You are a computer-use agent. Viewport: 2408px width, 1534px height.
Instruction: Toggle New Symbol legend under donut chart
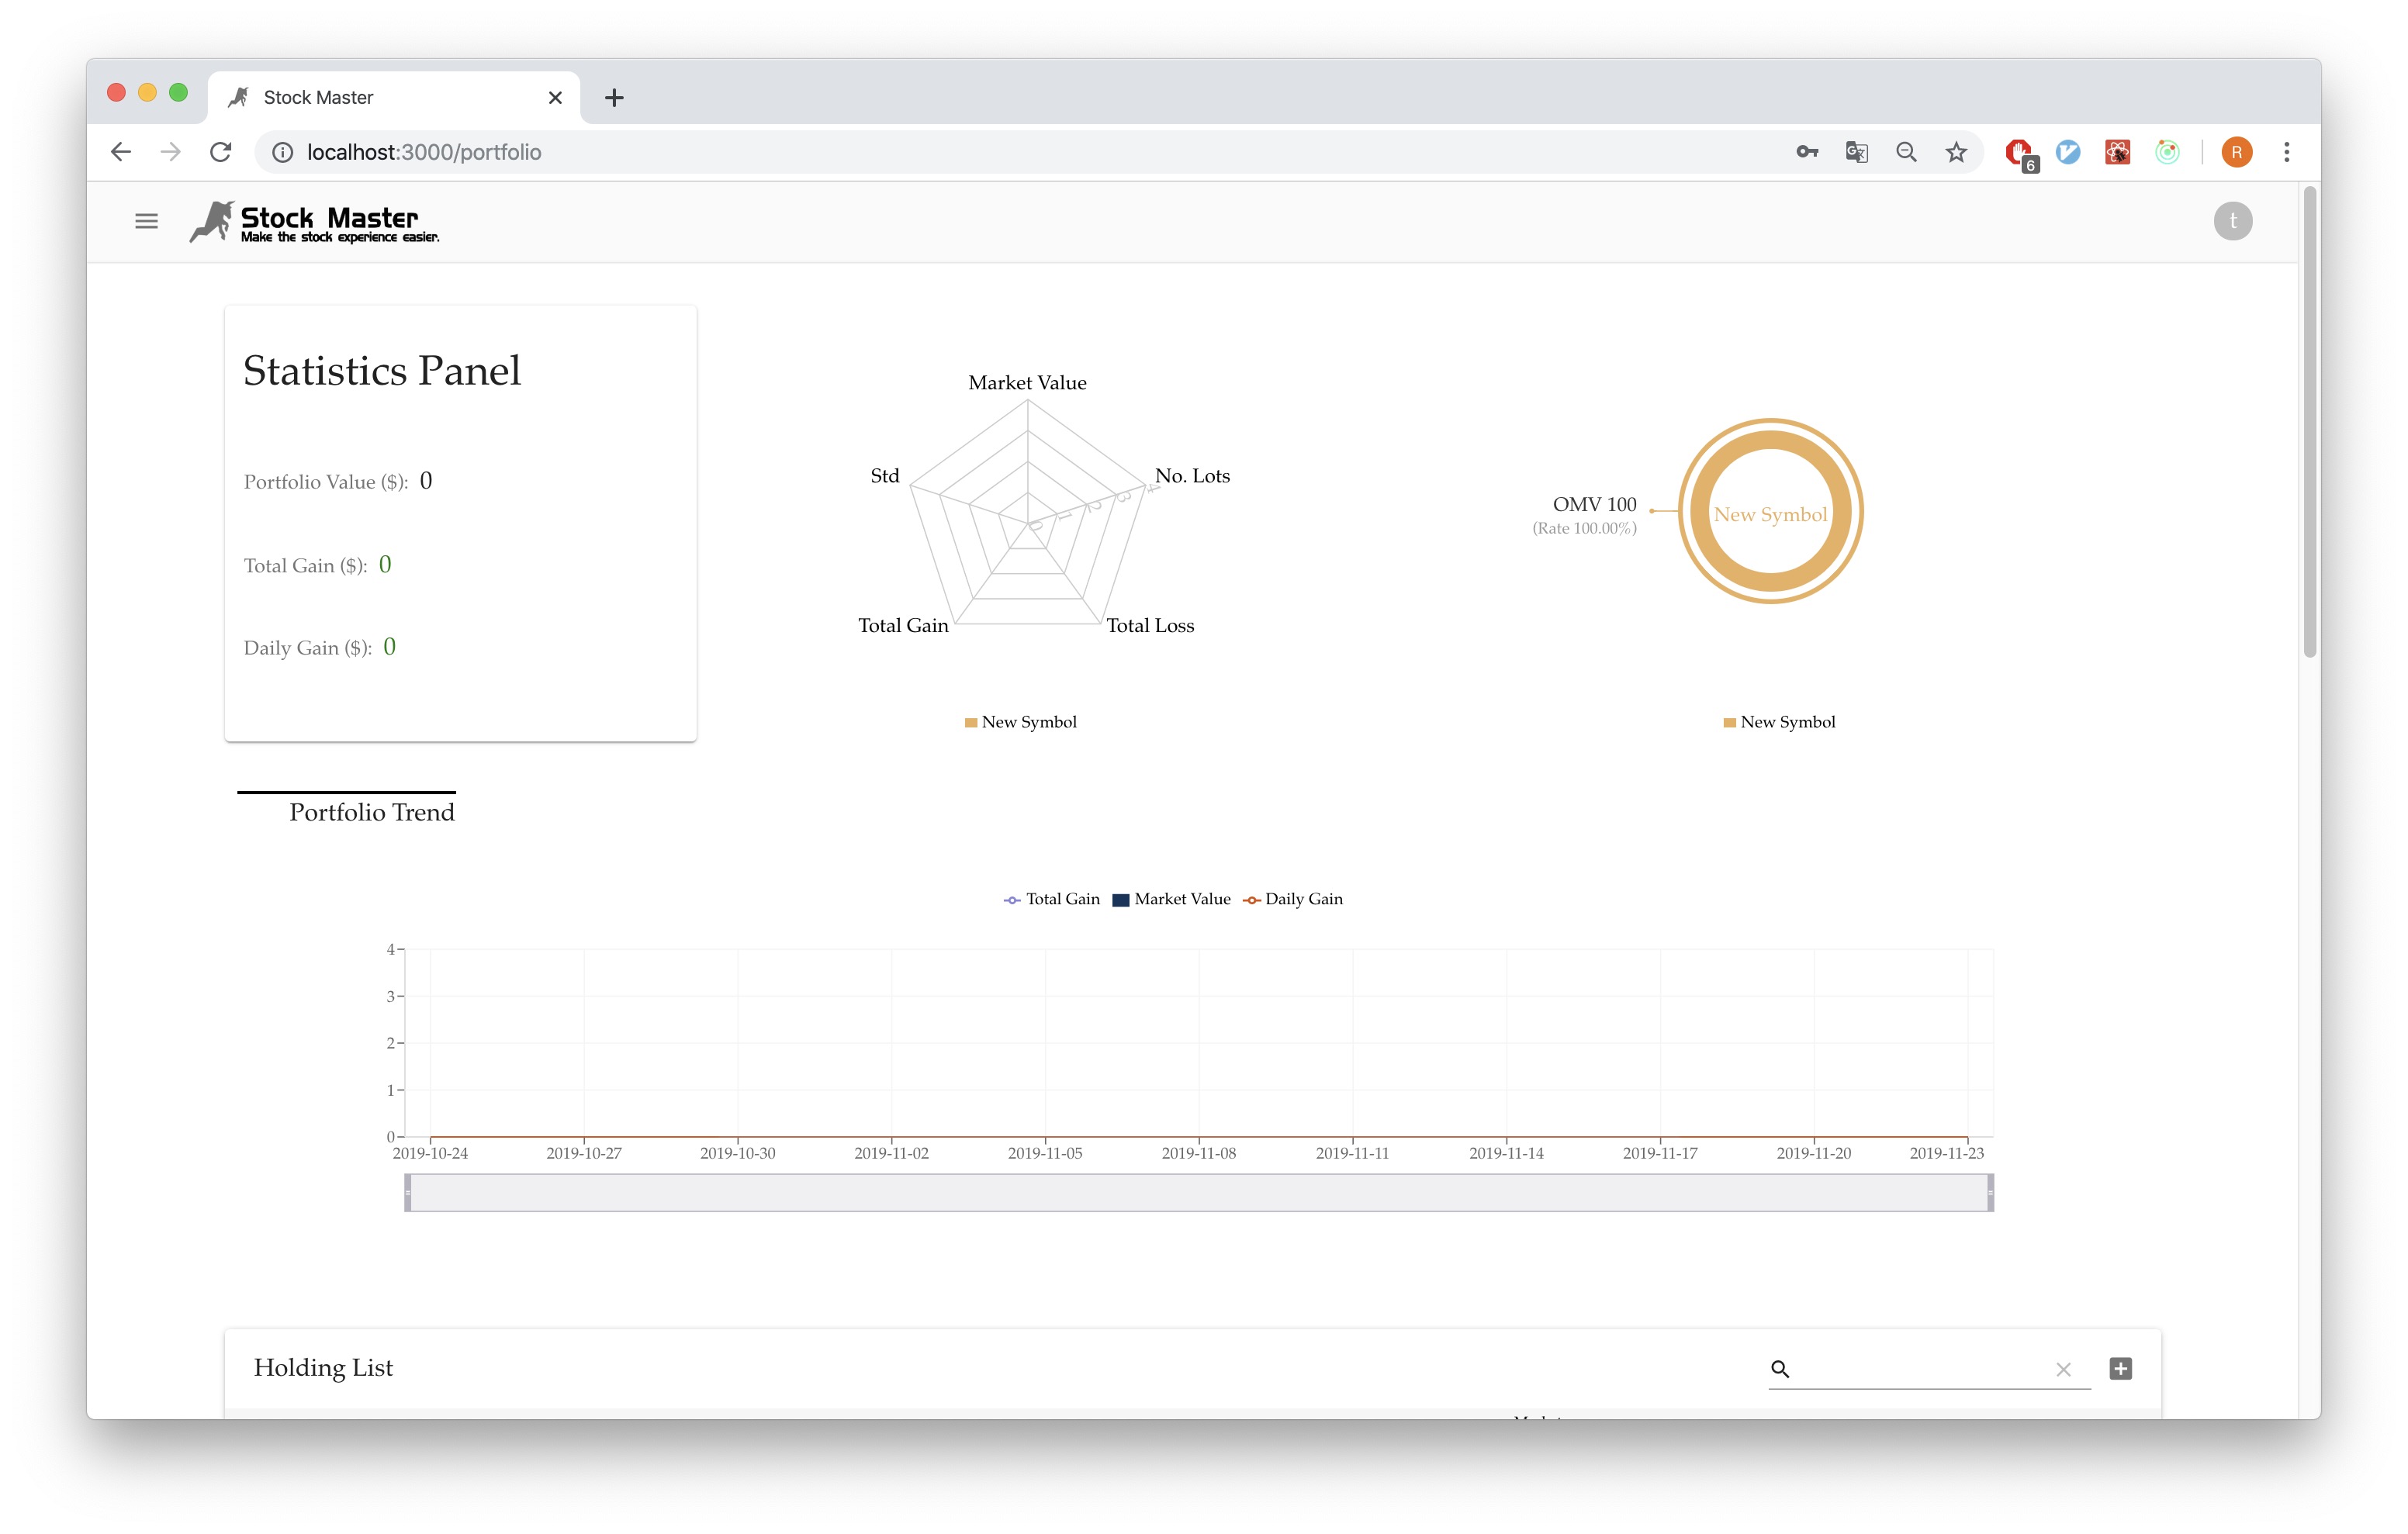(1780, 722)
